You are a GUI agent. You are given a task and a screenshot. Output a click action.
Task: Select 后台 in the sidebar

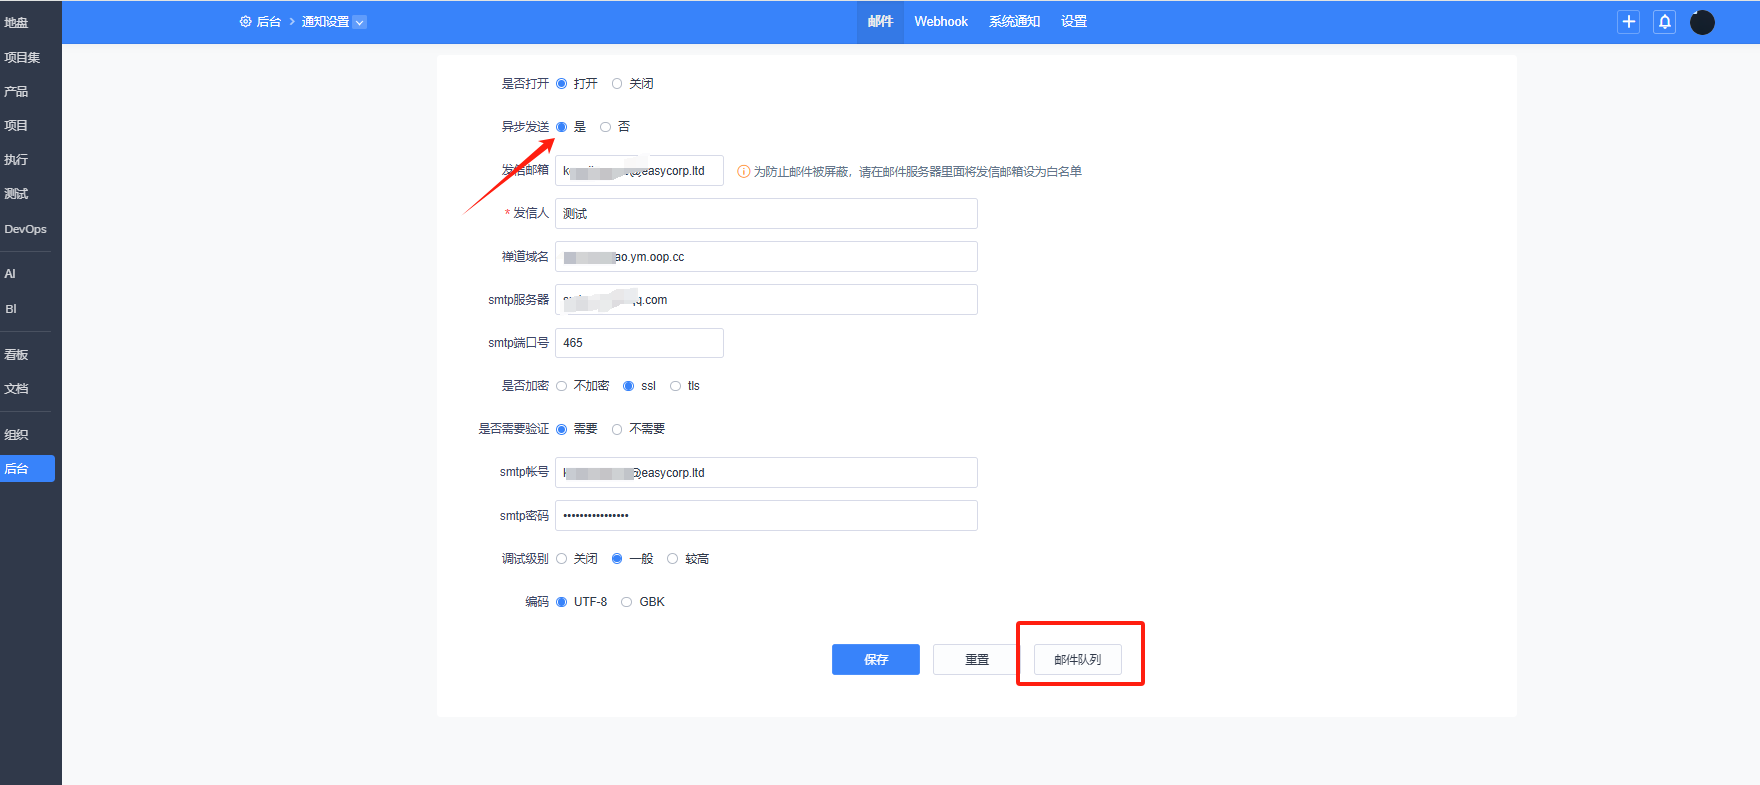click(x=27, y=468)
